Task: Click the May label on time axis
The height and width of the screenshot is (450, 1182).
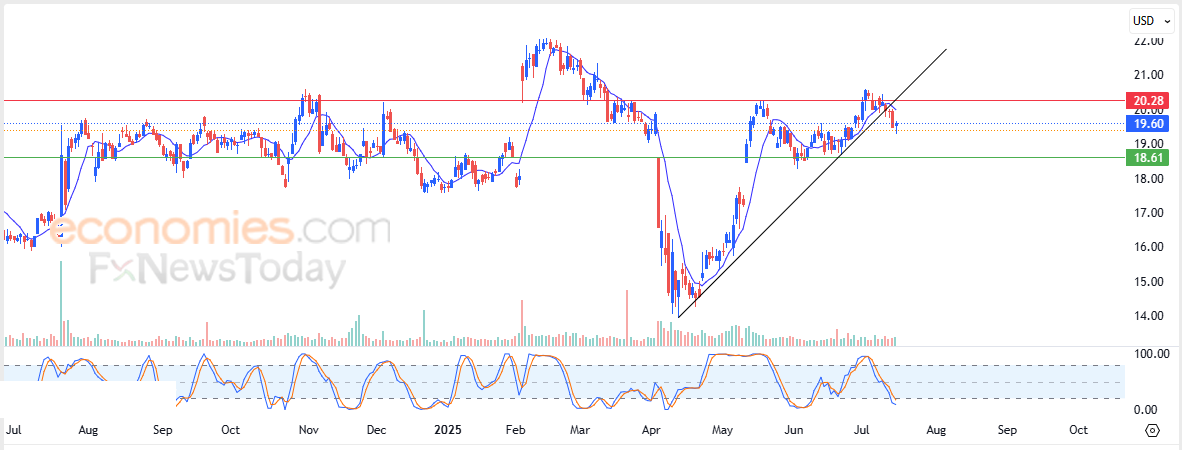Action: pyautogui.click(x=722, y=430)
